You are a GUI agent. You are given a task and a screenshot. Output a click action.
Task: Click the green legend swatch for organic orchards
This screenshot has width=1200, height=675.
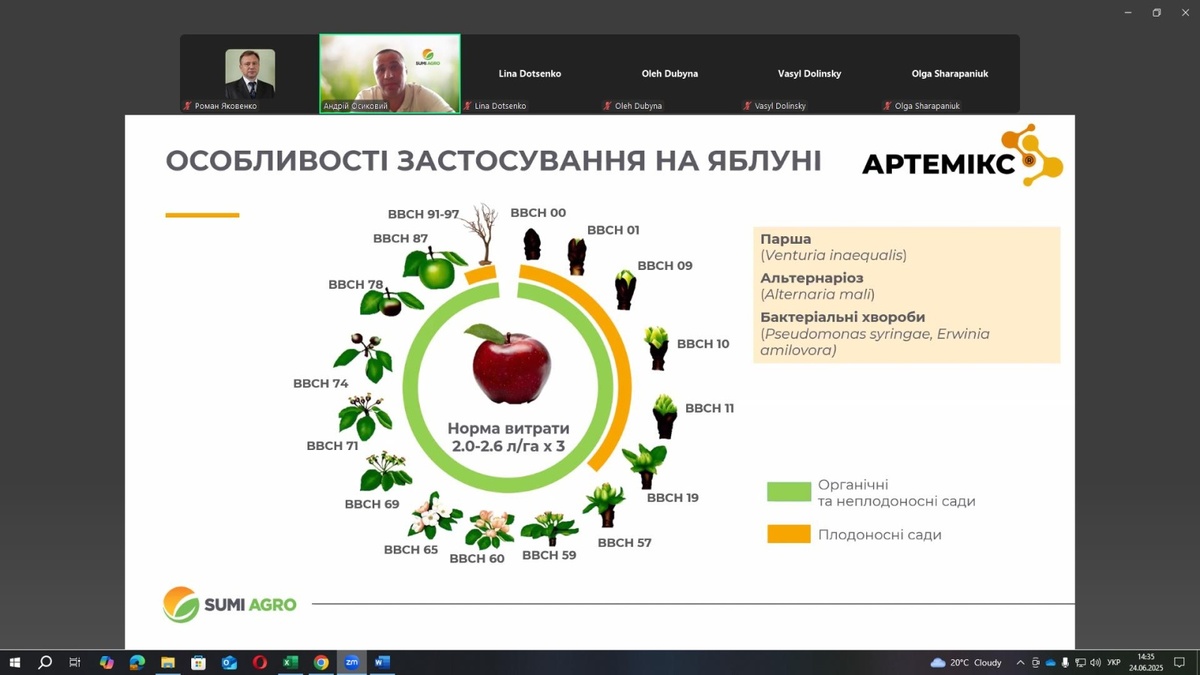point(789,491)
